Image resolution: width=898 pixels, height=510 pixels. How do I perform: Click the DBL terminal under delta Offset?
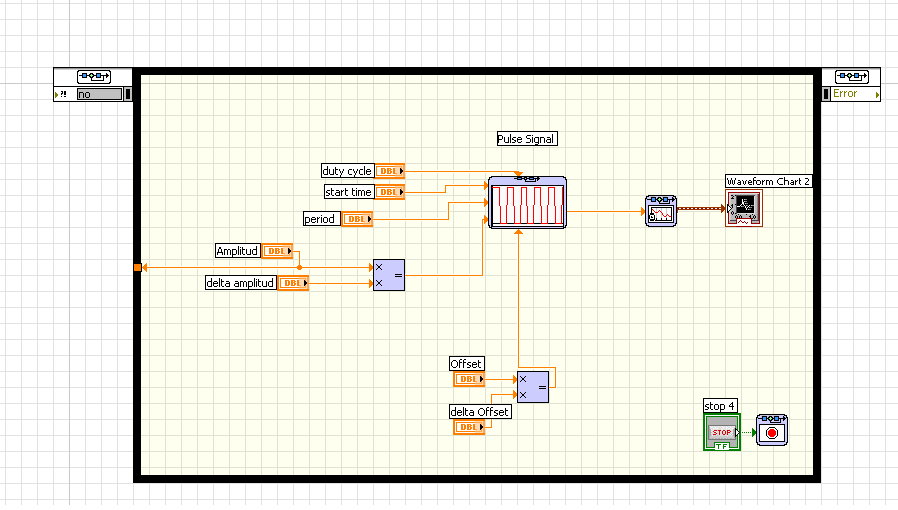tap(468, 427)
